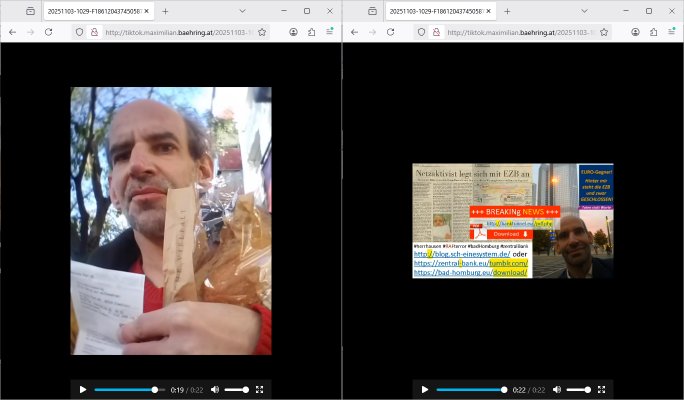
Task: Toggle fullscreen for the left video
Action: point(260,389)
